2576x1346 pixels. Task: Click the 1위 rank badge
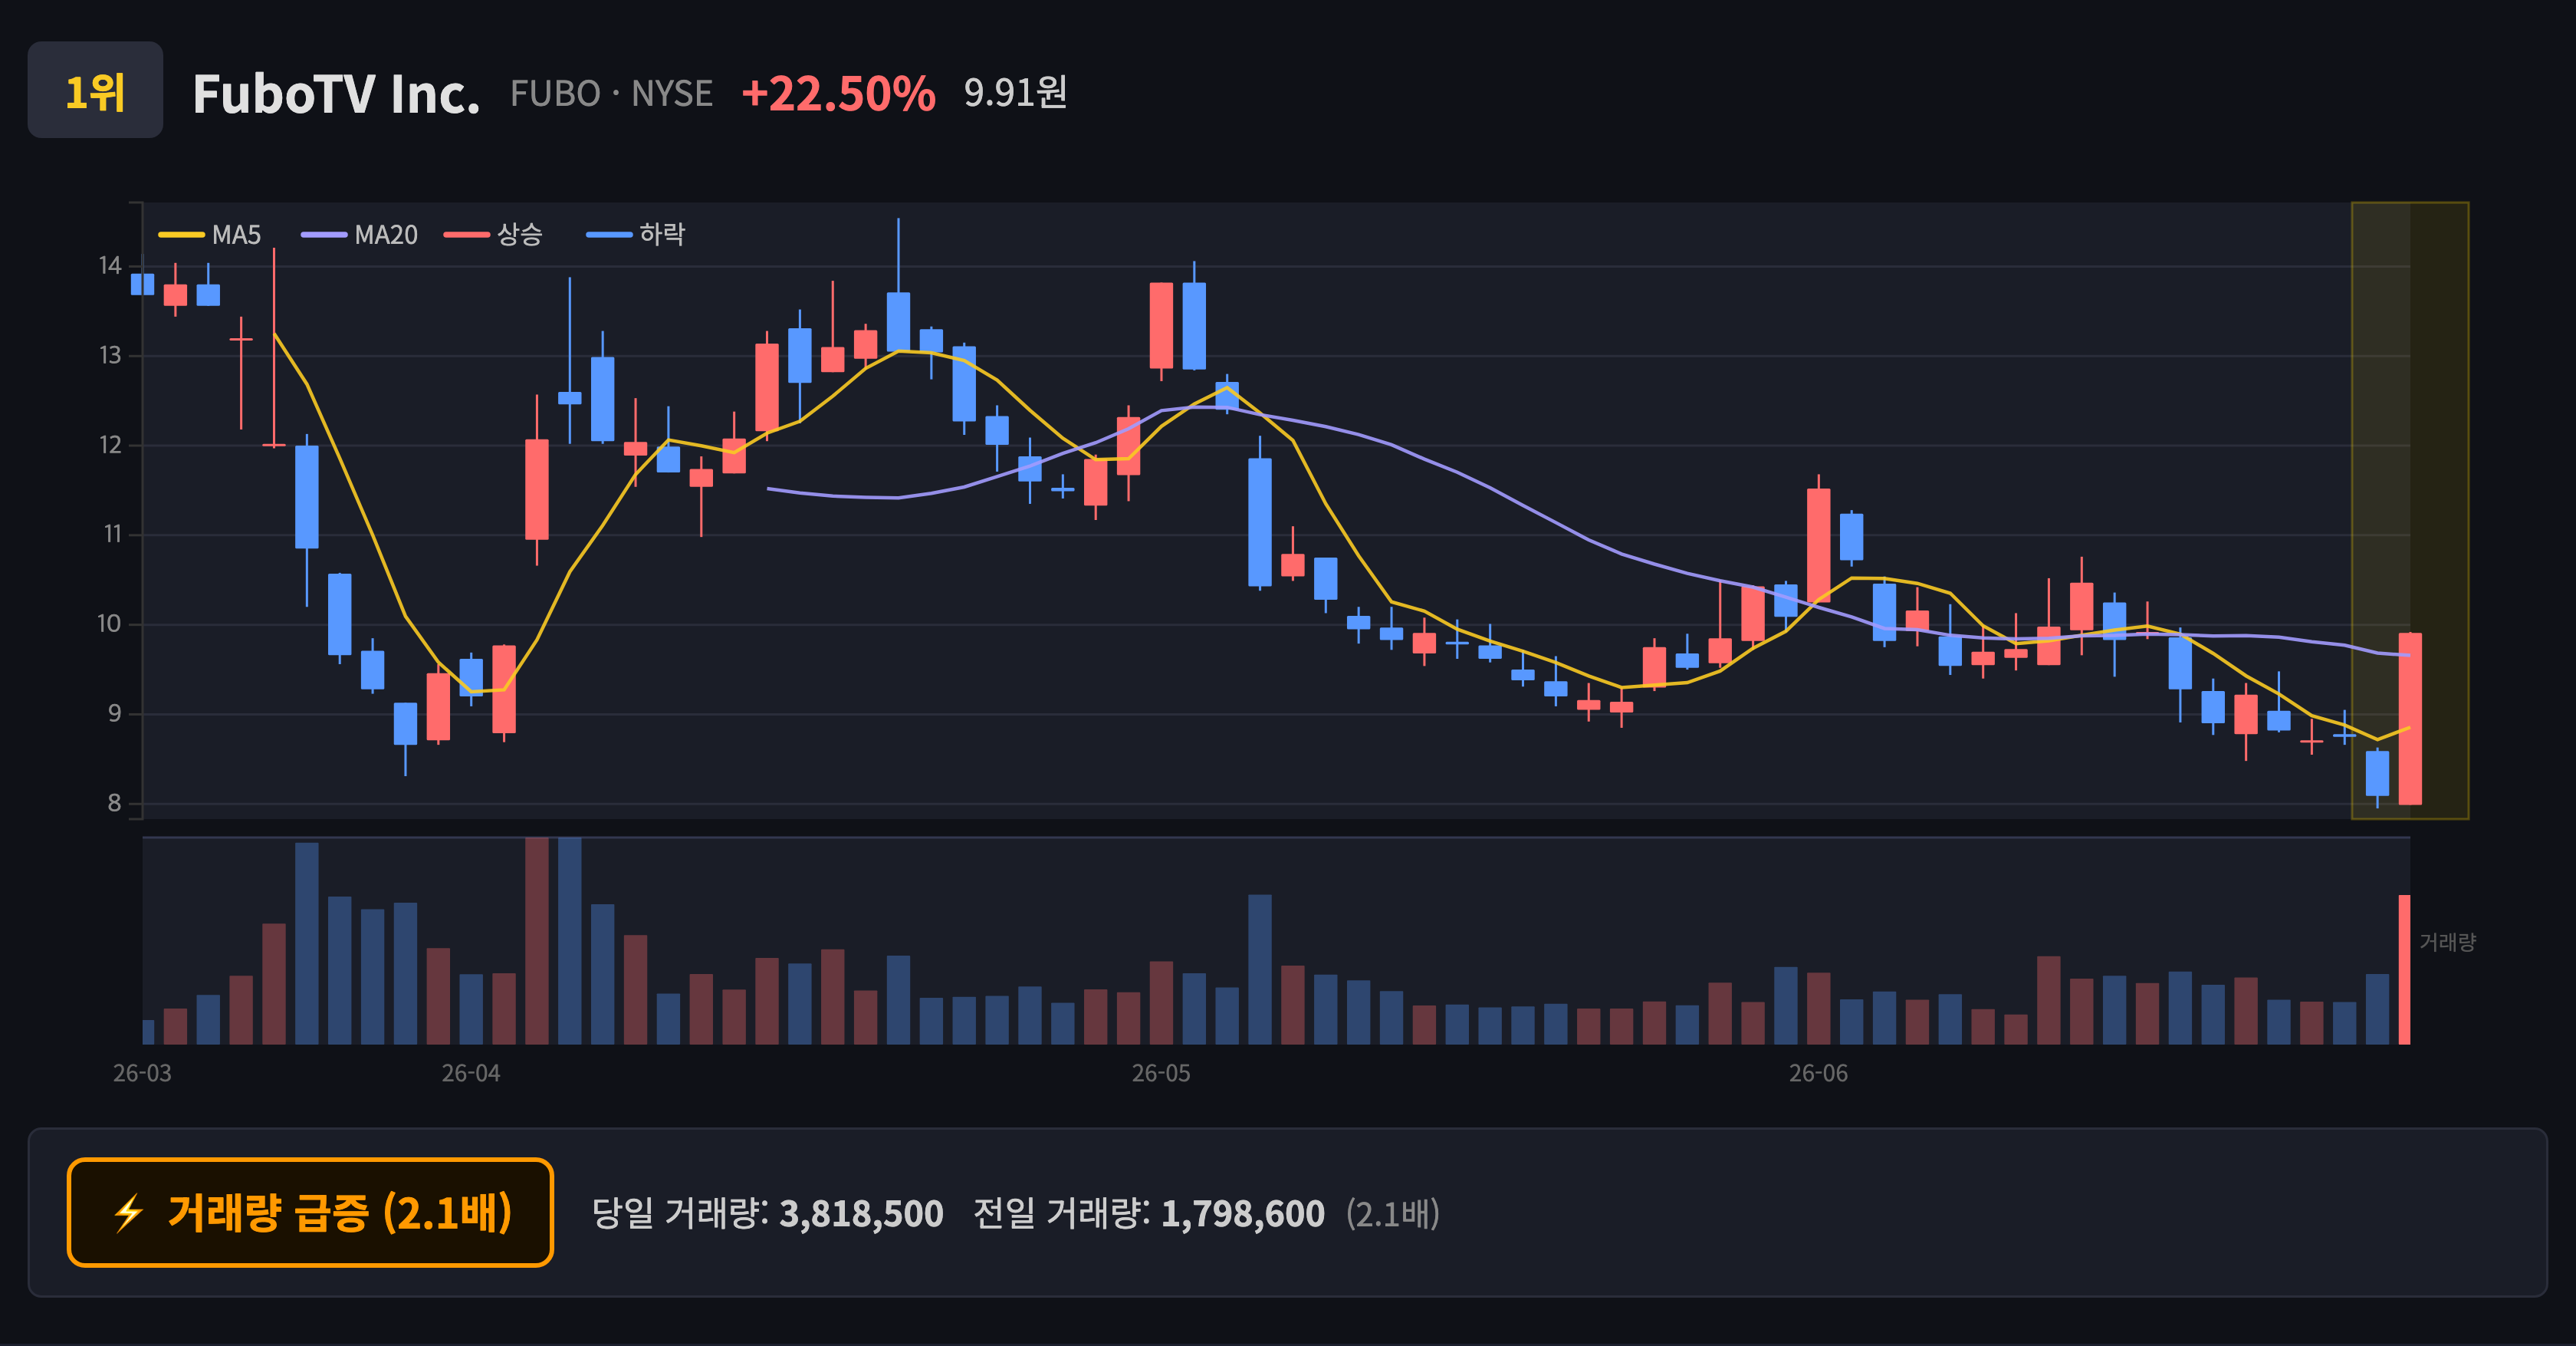[95, 90]
